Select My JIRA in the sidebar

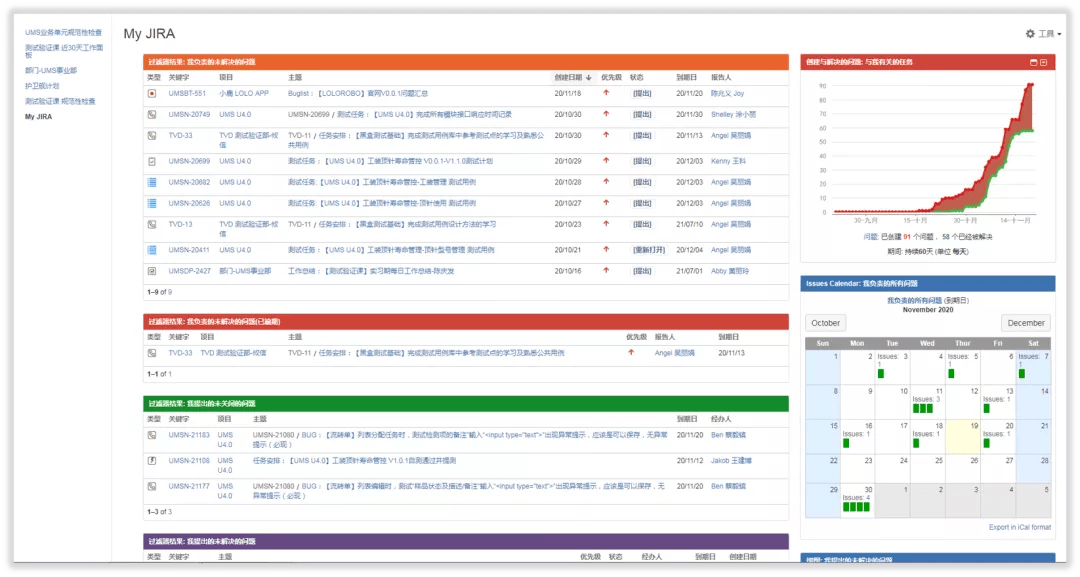point(39,117)
